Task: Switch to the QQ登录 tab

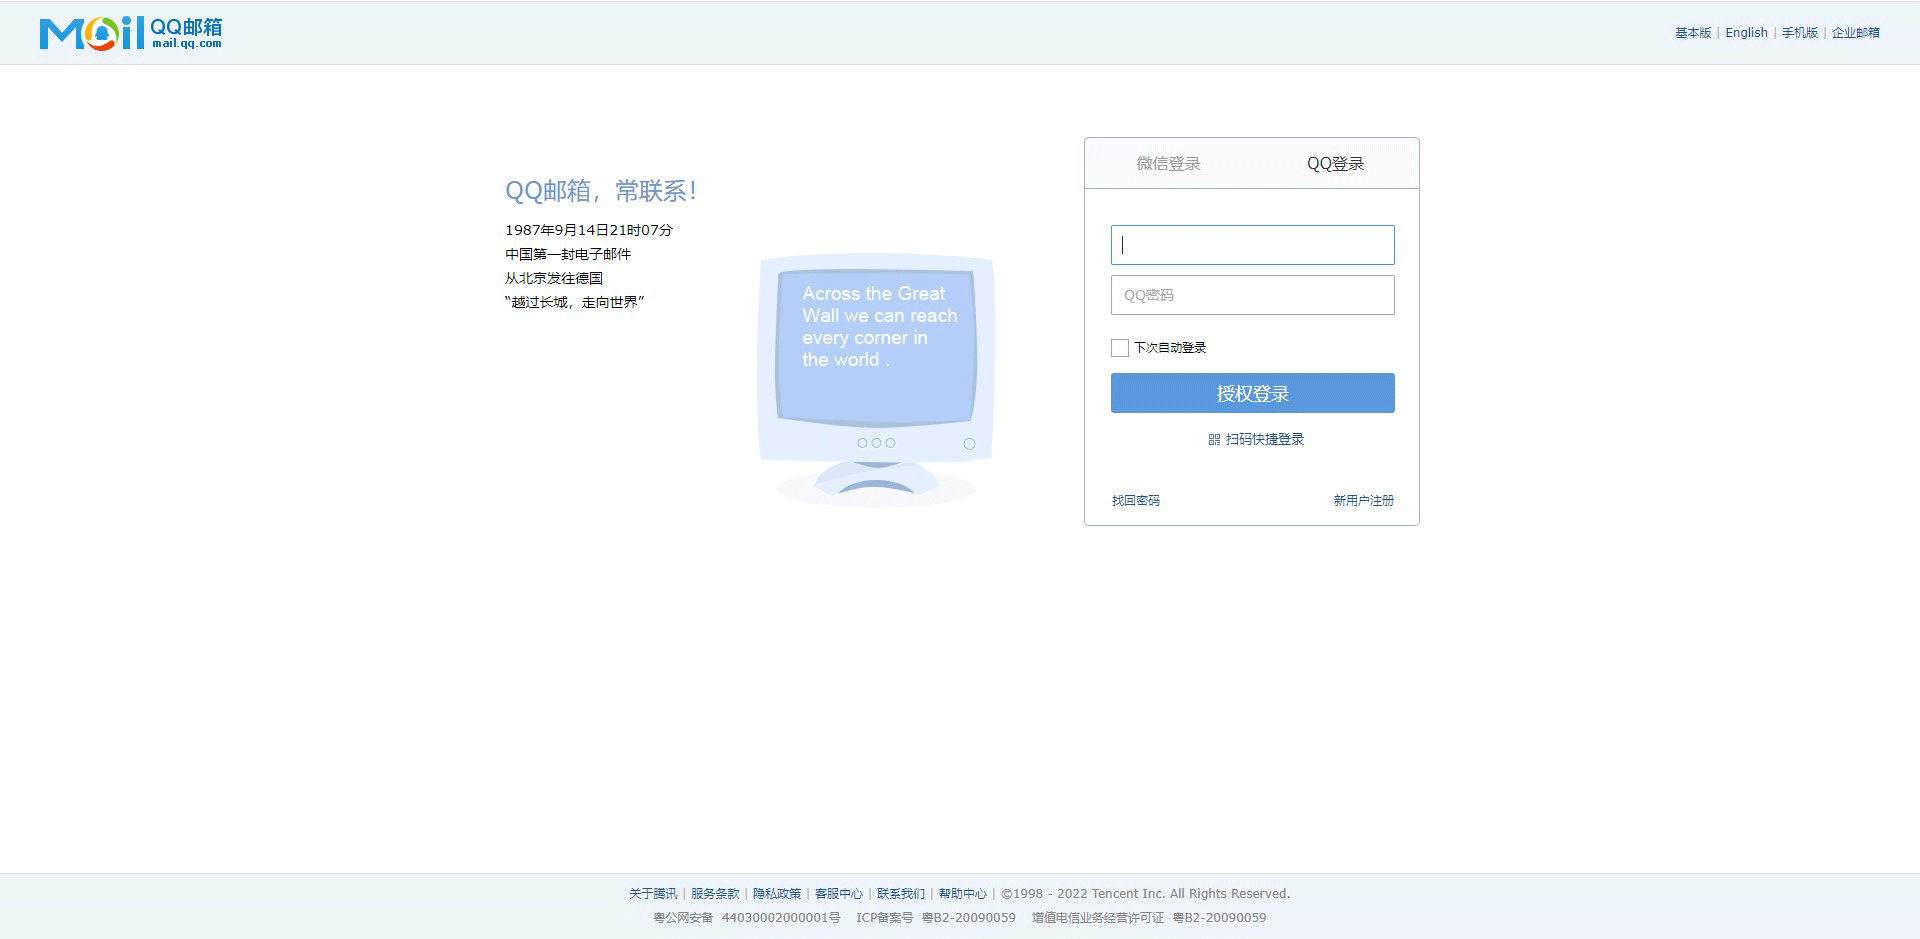Action: (1335, 164)
